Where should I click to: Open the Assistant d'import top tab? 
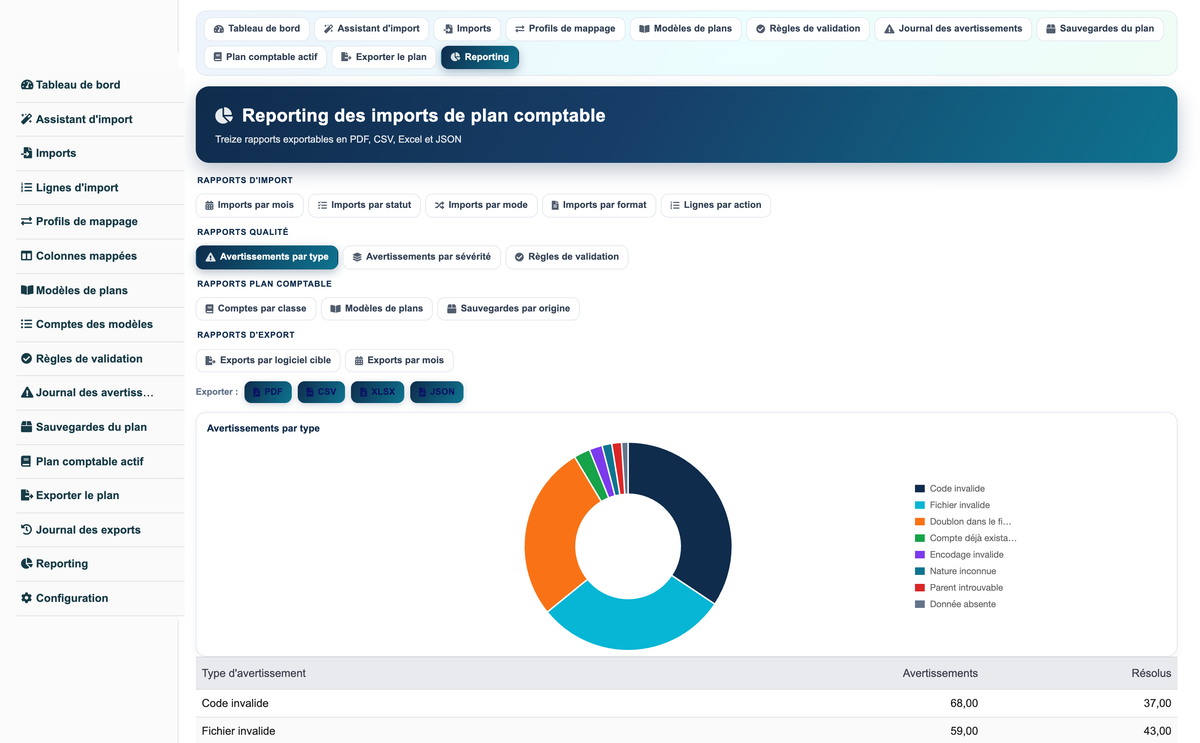click(x=371, y=29)
